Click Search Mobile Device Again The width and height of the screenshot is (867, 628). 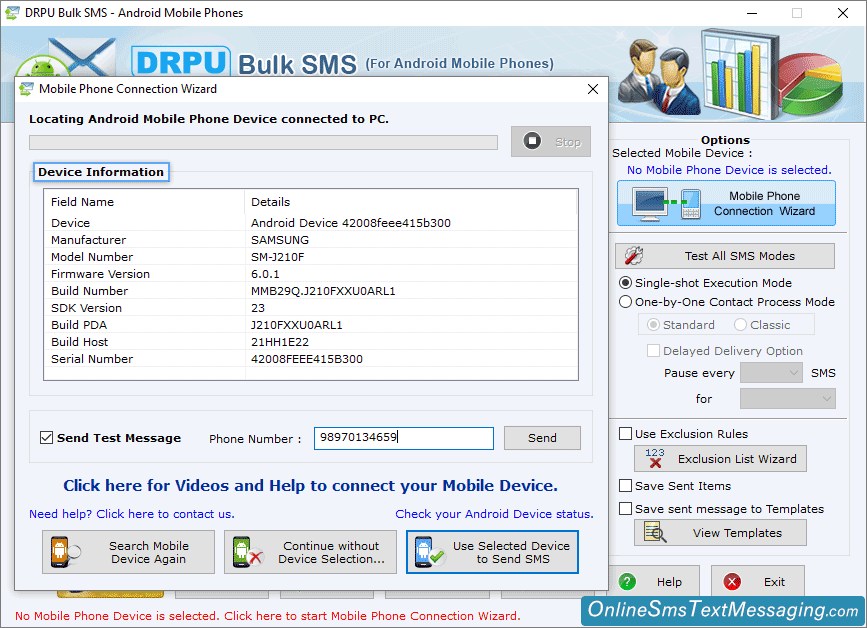tap(128, 552)
